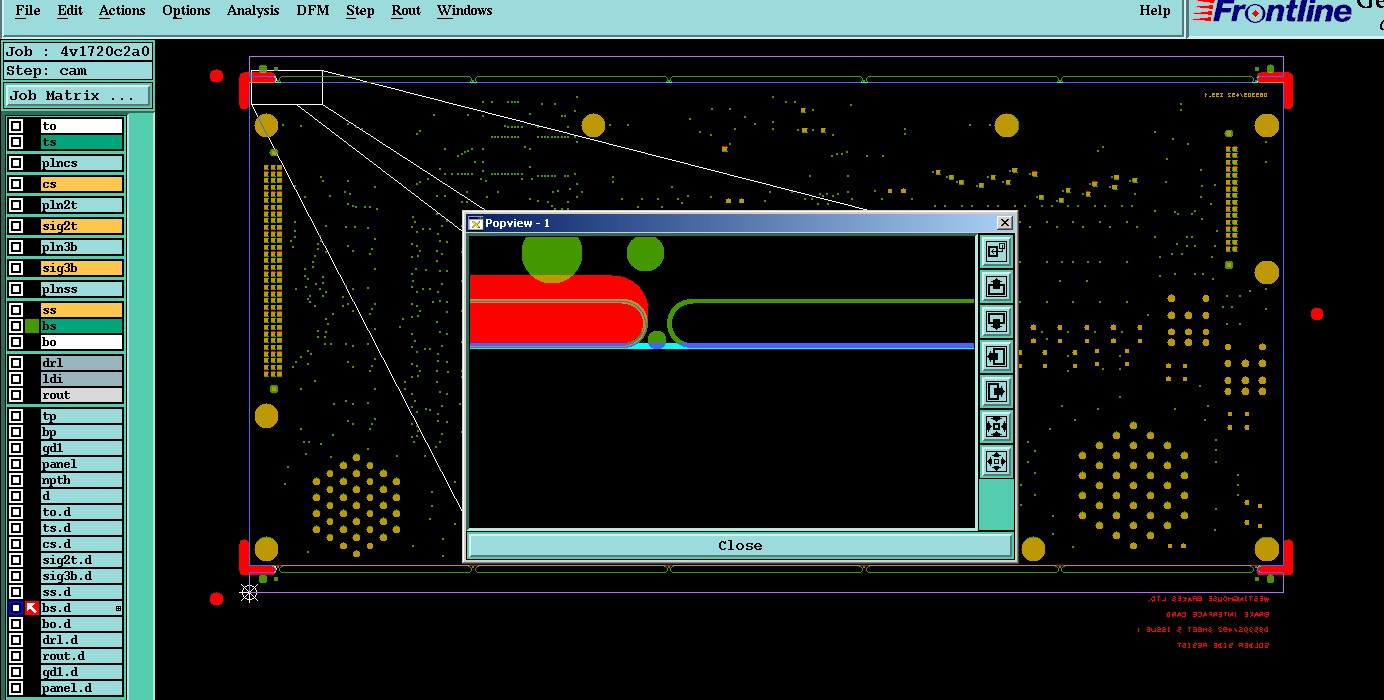Image resolution: width=1384 pixels, height=700 pixels.
Task: Select the bo layer name
Action: (x=81, y=342)
